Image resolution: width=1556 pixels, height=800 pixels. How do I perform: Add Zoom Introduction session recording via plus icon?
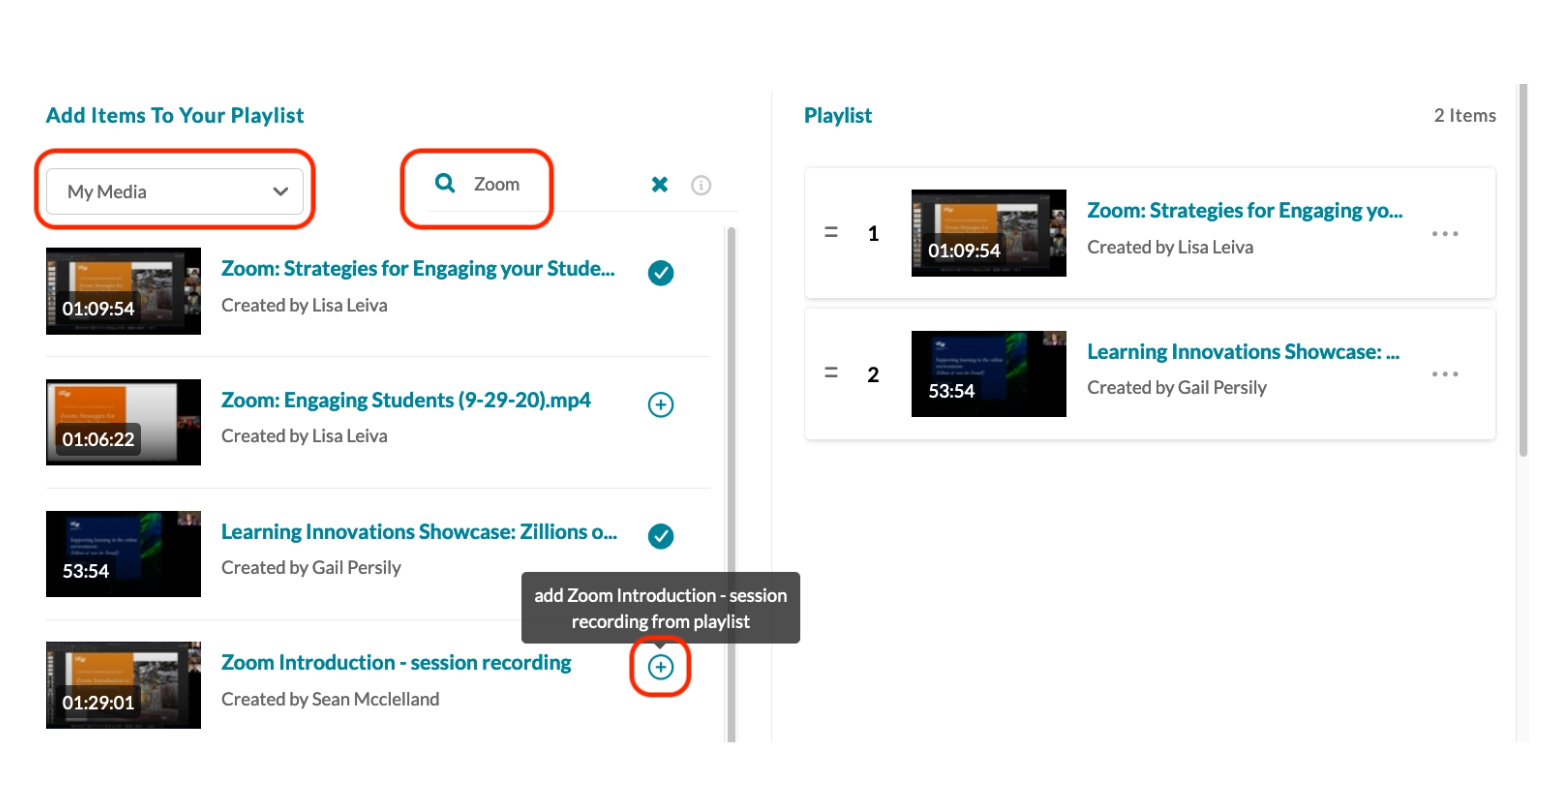pos(661,667)
